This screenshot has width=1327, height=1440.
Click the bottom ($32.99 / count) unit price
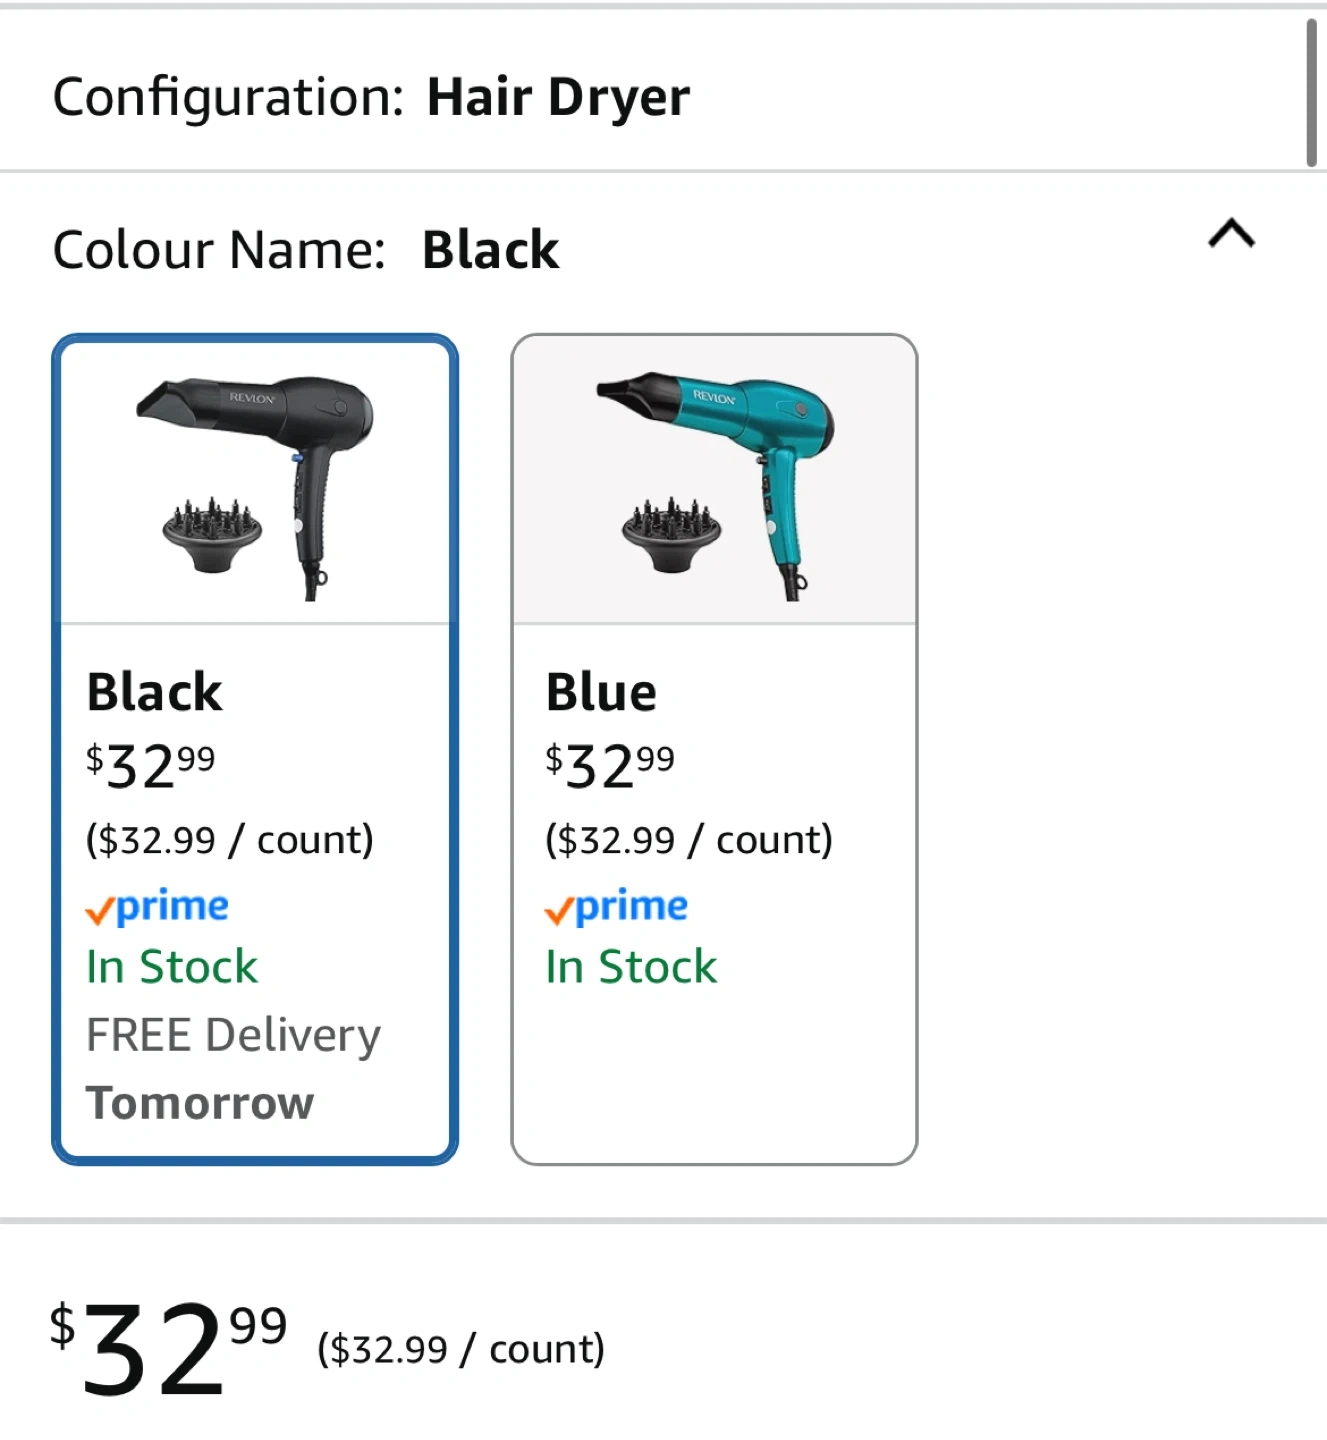461,1349
